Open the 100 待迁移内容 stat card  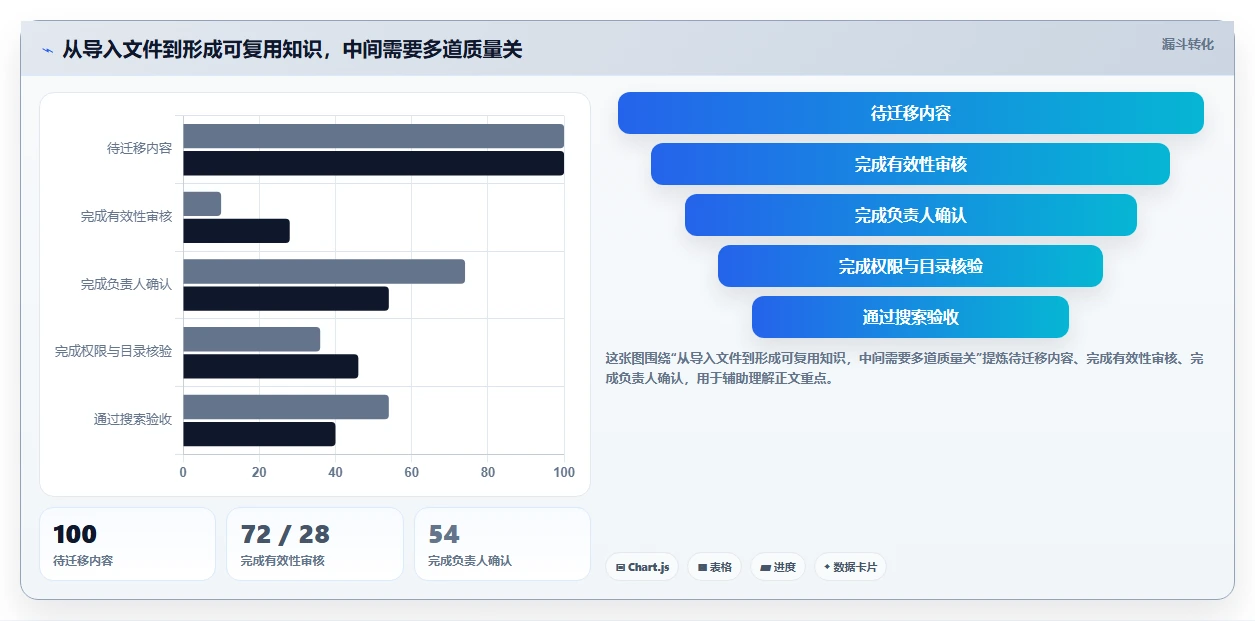pyautogui.click(x=127, y=544)
